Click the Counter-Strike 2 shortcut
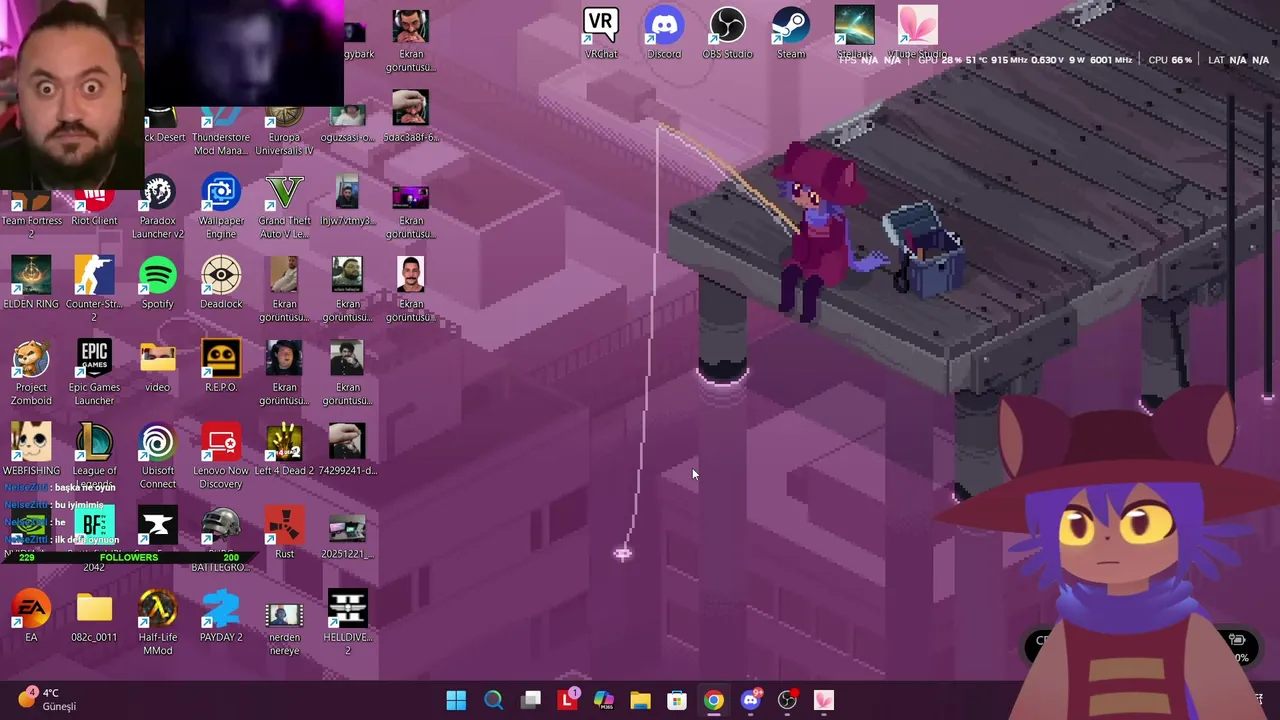The width and height of the screenshot is (1280, 720). pos(94,290)
